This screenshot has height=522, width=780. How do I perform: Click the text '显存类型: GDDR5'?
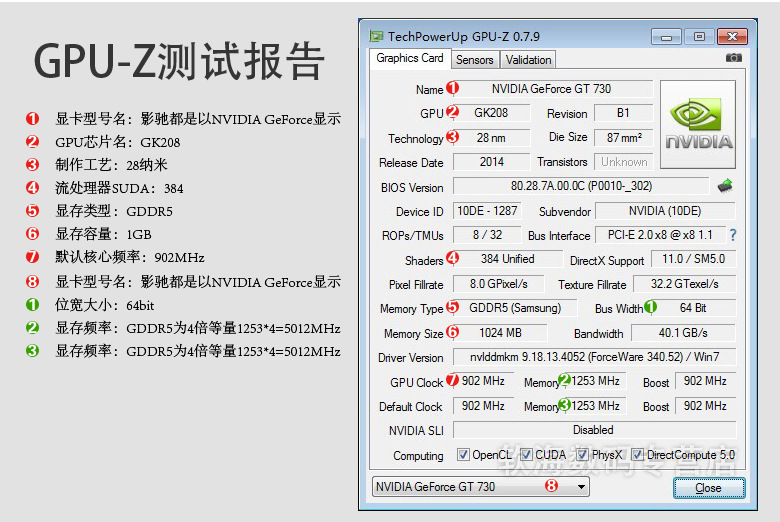[113, 211]
